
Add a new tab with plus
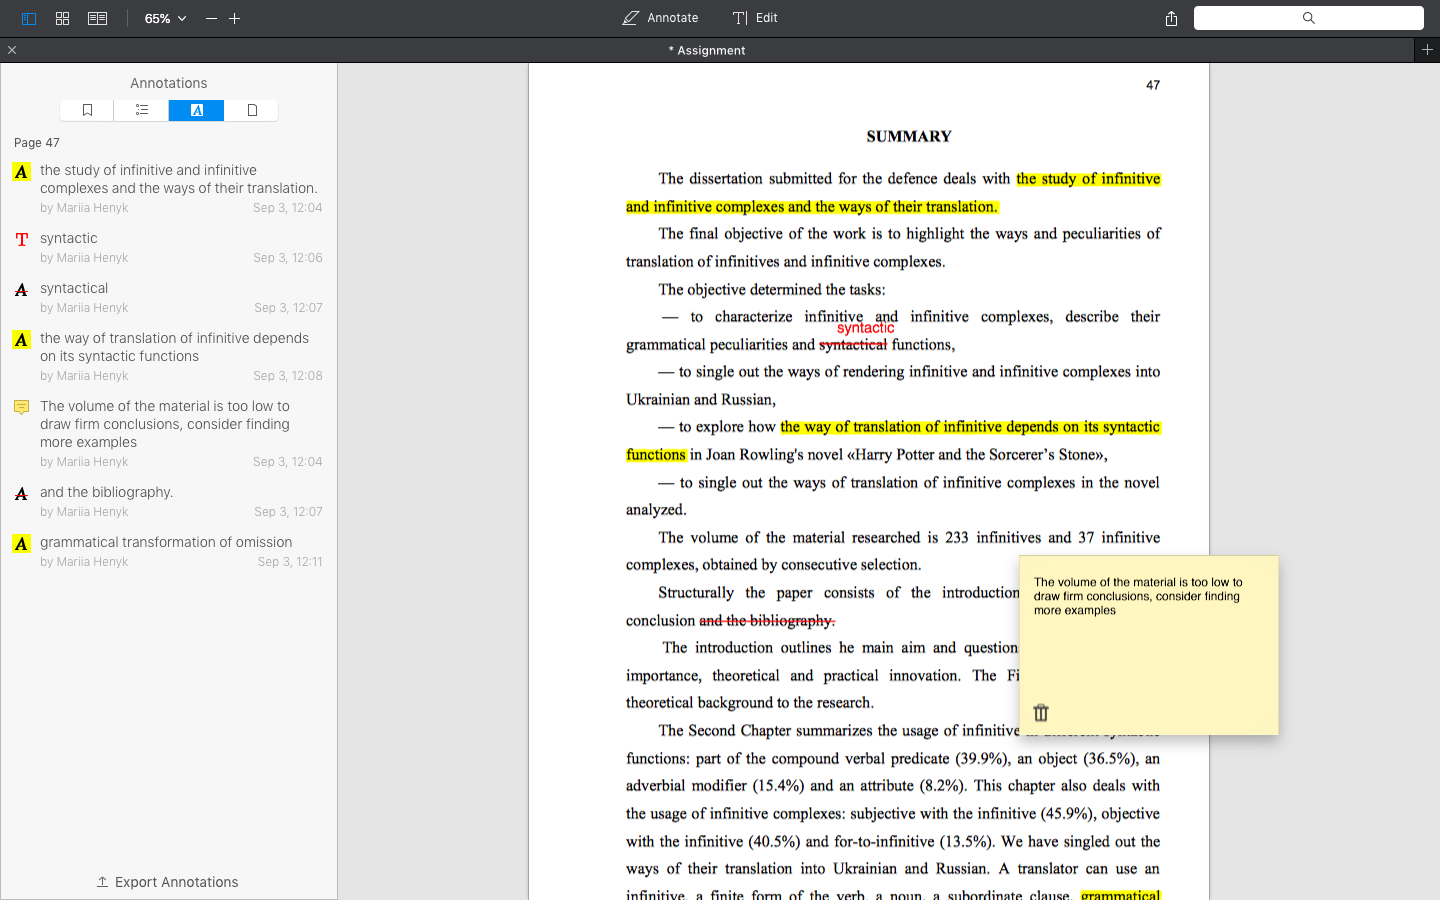pos(1427,50)
